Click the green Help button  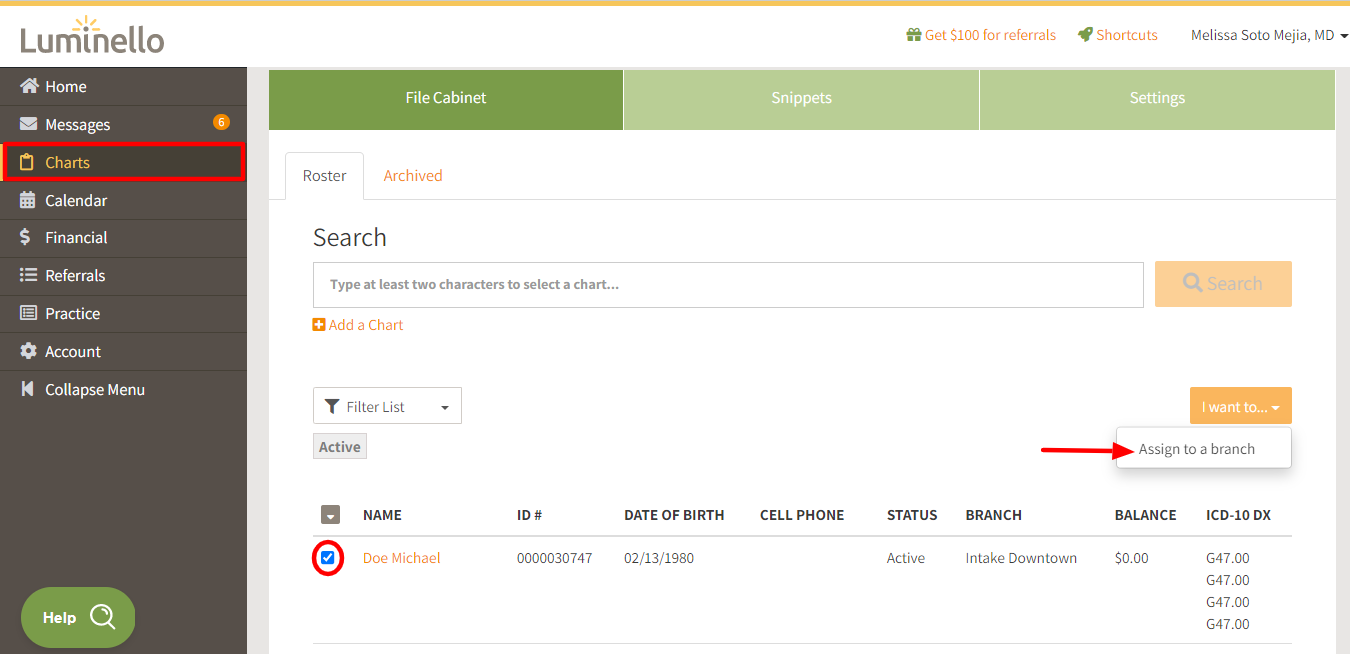tap(78, 617)
